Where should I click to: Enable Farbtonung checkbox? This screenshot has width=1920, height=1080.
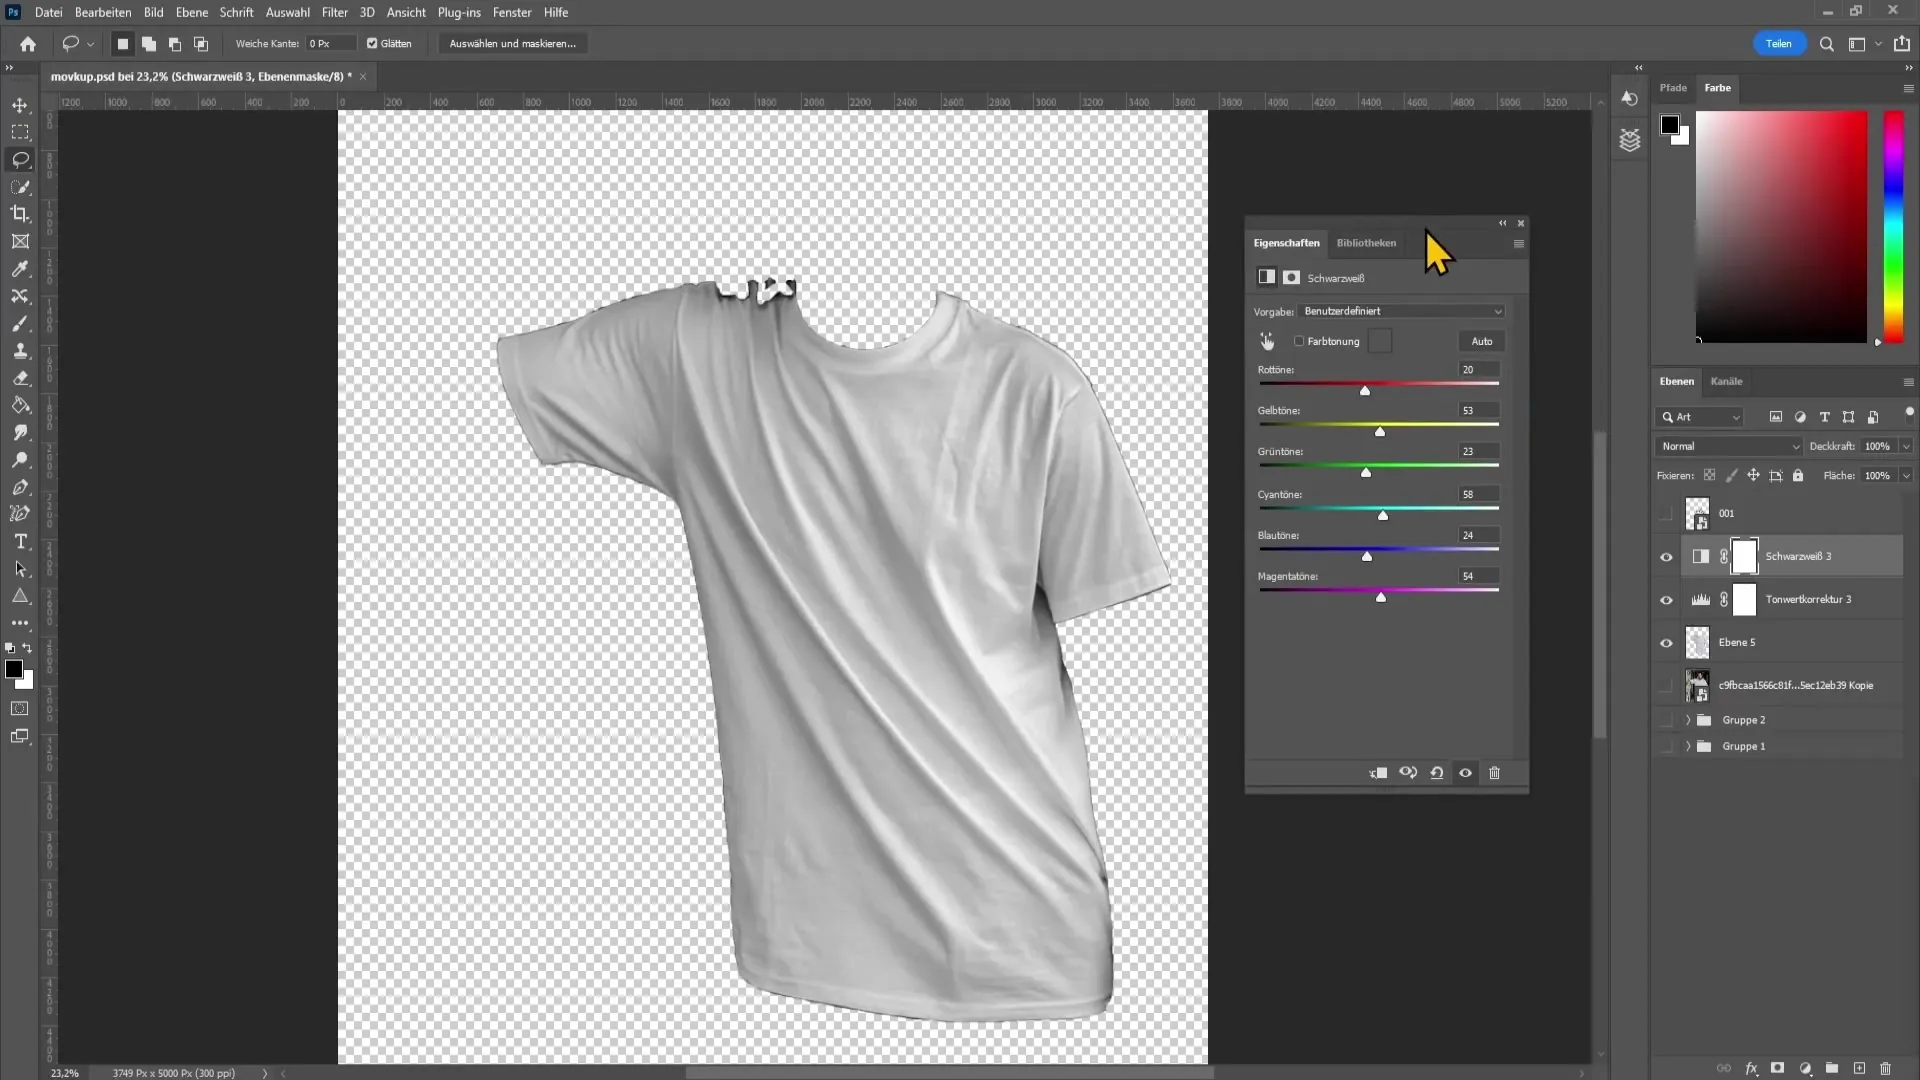(x=1299, y=341)
